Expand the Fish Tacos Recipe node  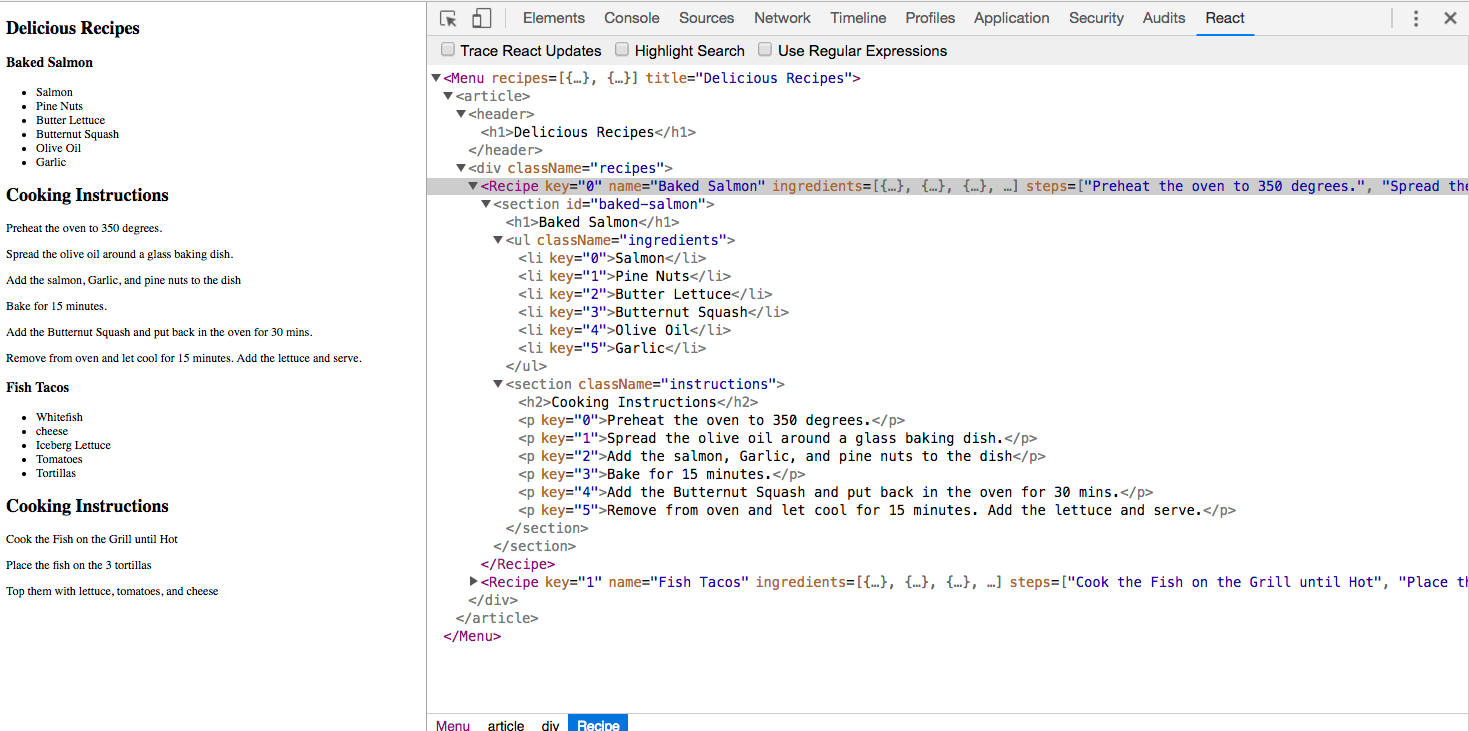474,582
